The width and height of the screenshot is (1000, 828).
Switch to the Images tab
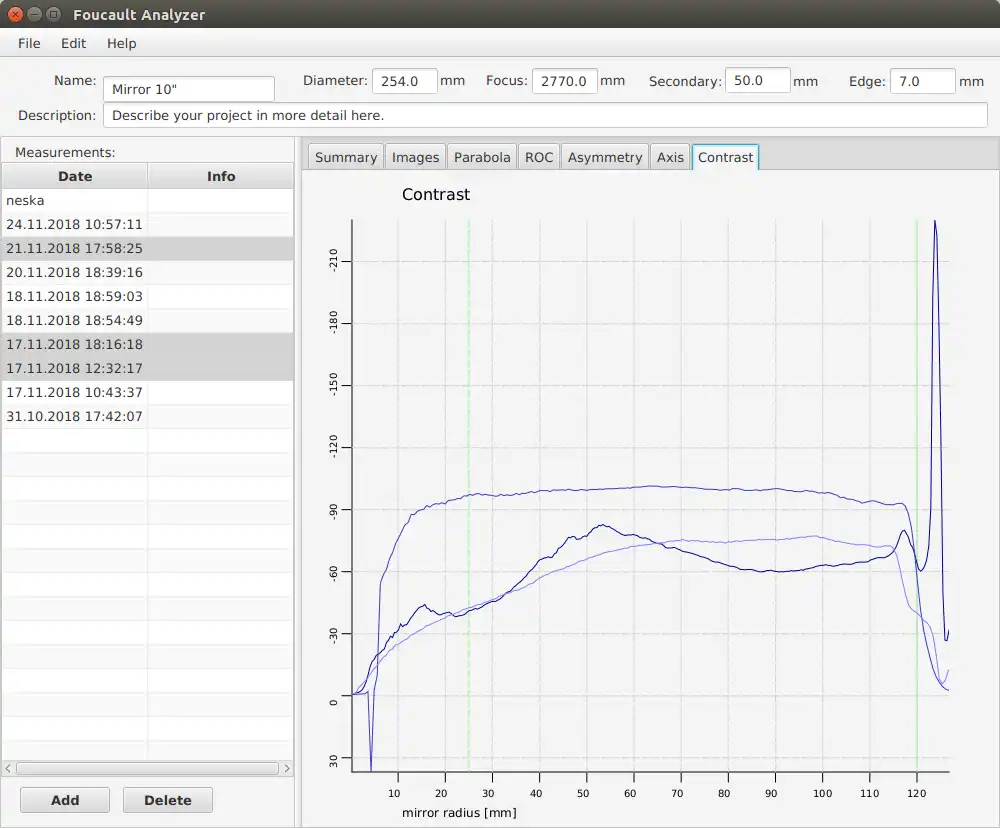(415, 157)
